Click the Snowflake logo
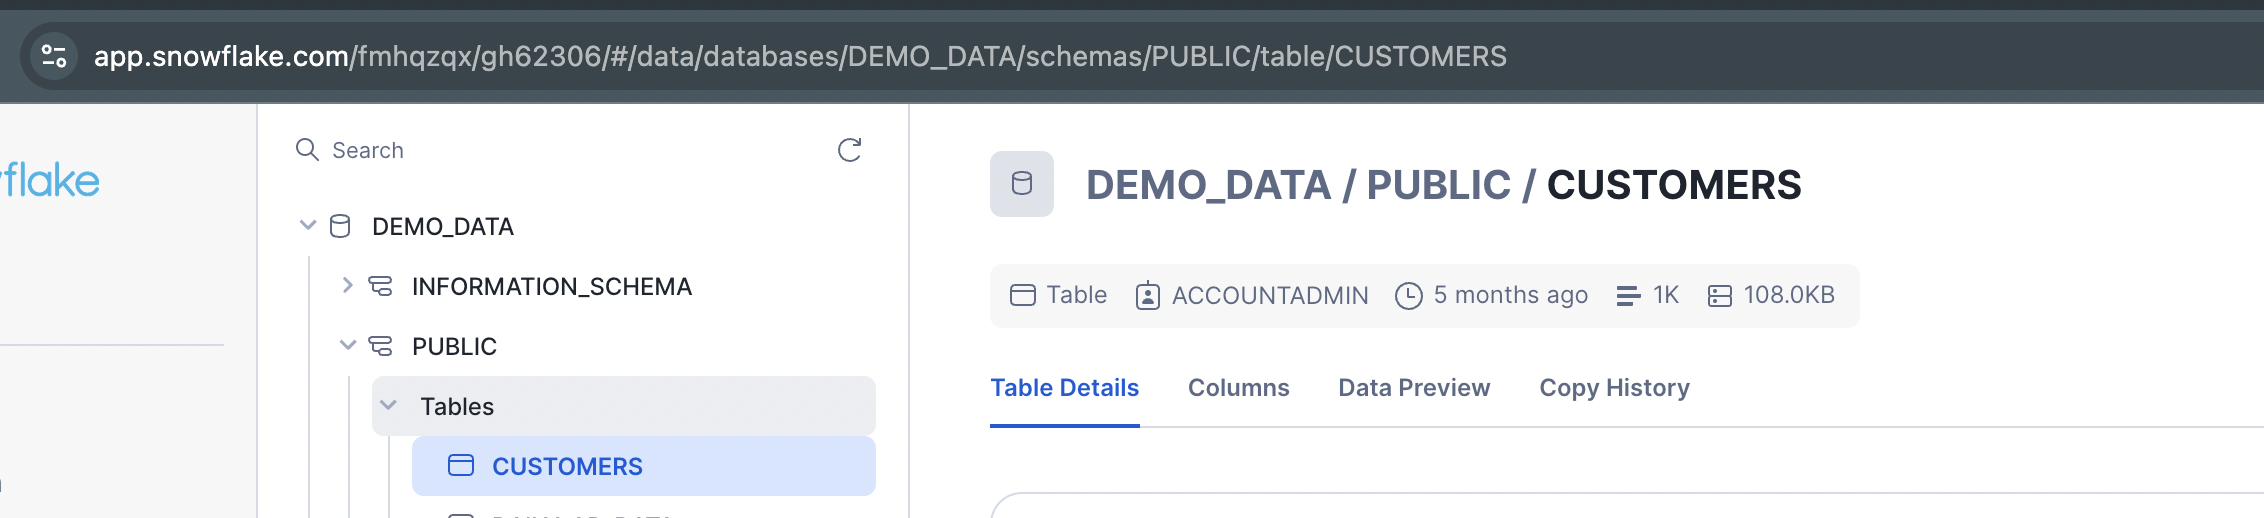 50,181
